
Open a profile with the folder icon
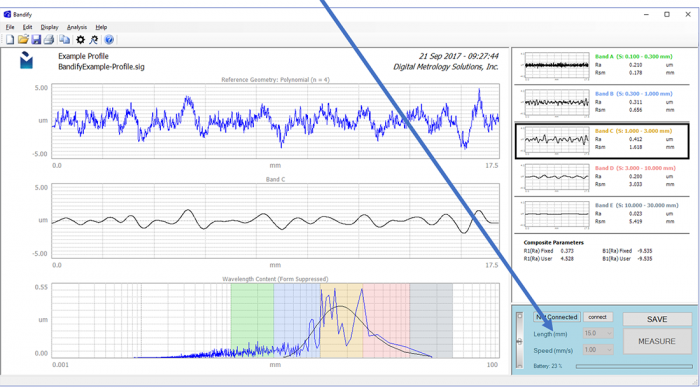23,40
